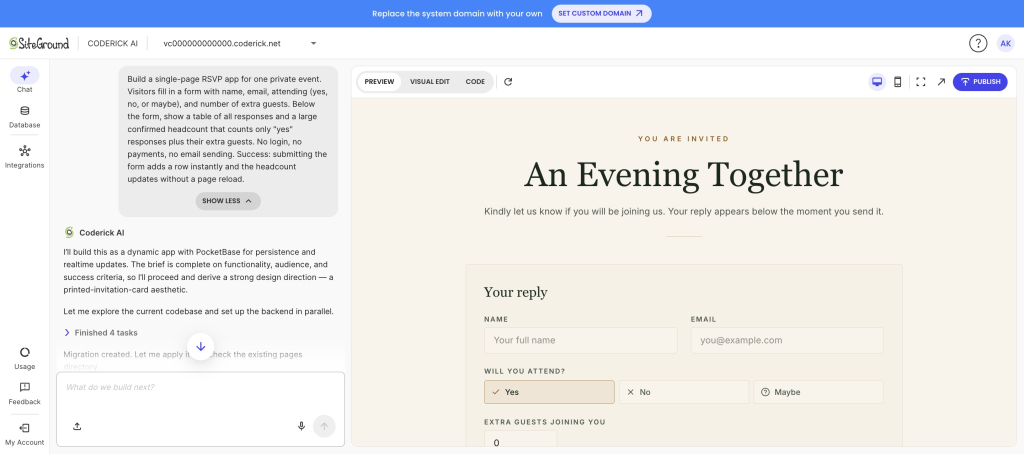The width and height of the screenshot is (1024, 454).
Task: Open the Integrations sidebar section
Action: click(24, 157)
